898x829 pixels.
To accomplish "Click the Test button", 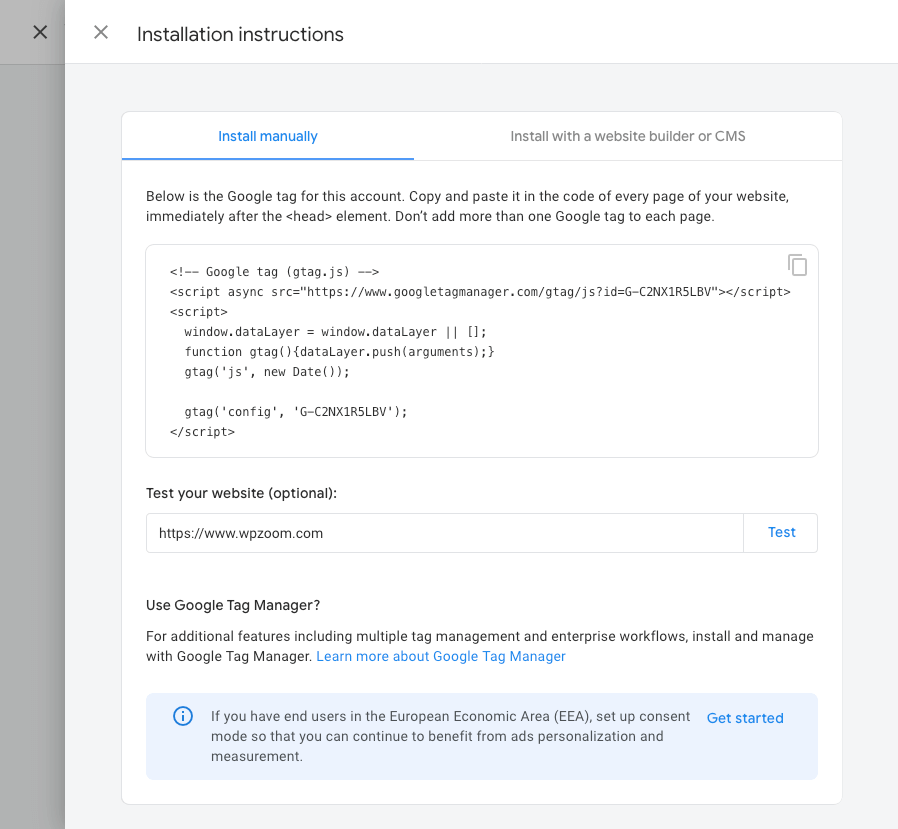I will 781,532.
